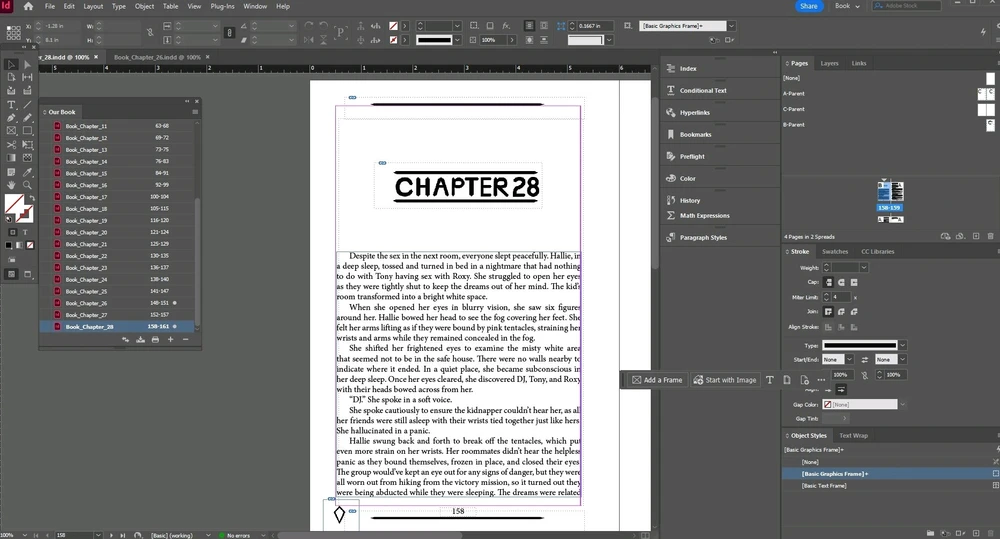1000x539 pixels.
Task: Open the Layout menu
Action: tap(94, 6)
